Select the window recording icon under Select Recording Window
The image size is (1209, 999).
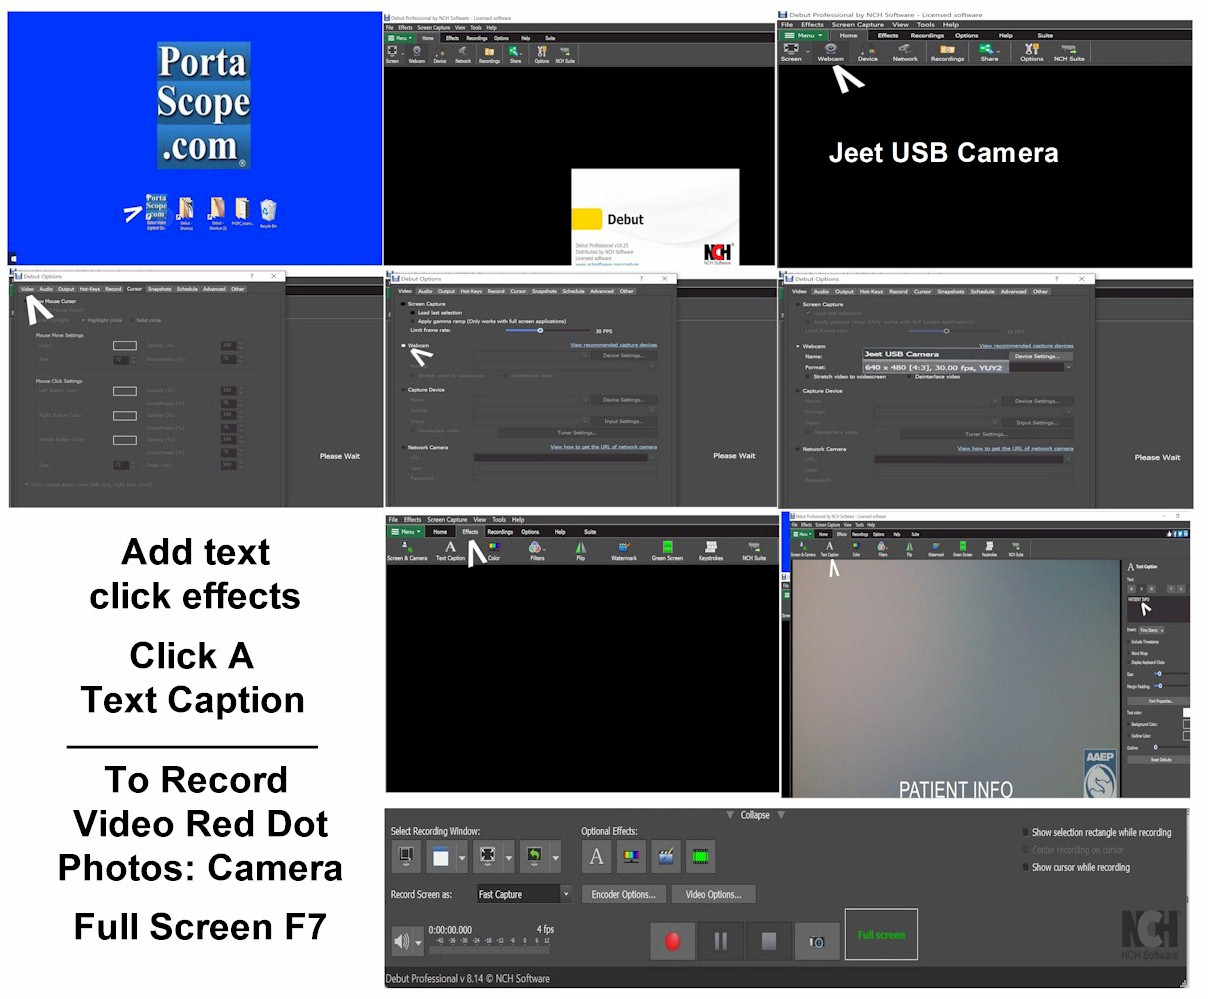(x=441, y=856)
